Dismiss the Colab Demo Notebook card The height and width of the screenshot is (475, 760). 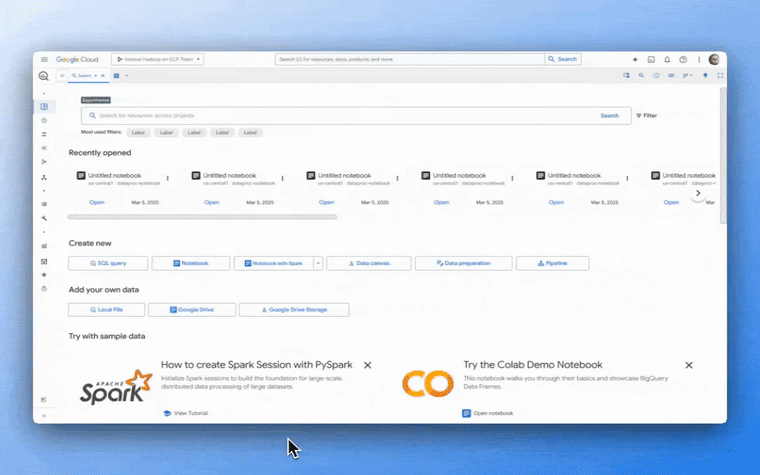coord(689,366)
